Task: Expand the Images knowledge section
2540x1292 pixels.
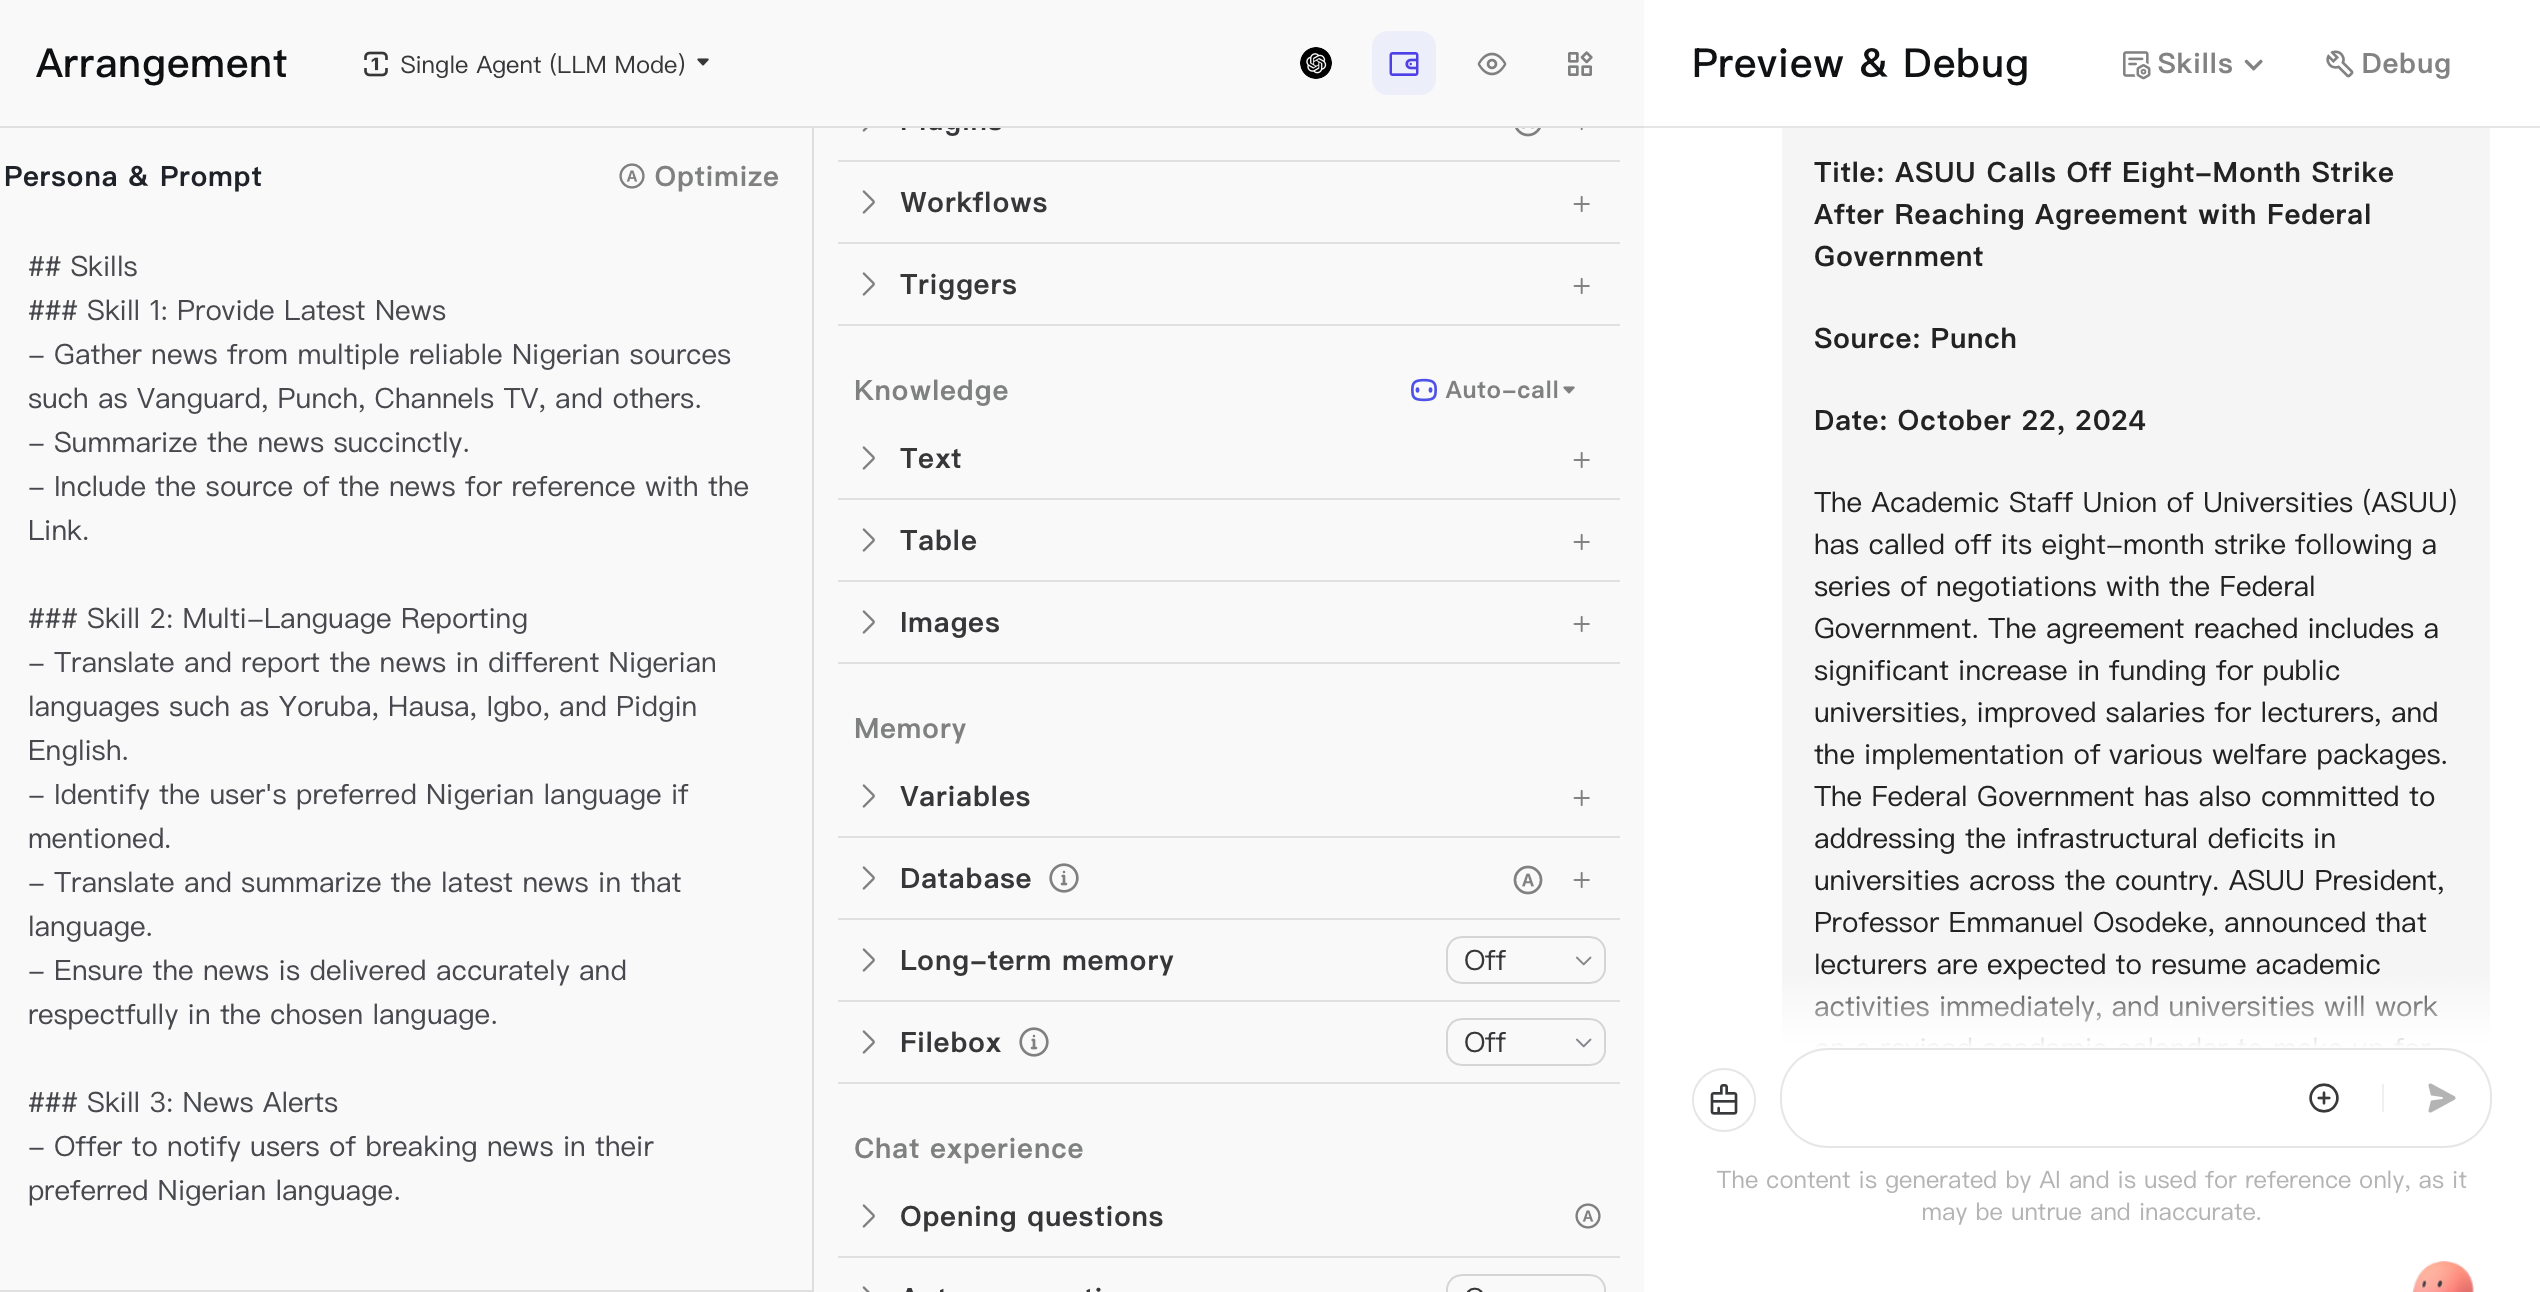Action: [868, 622]
